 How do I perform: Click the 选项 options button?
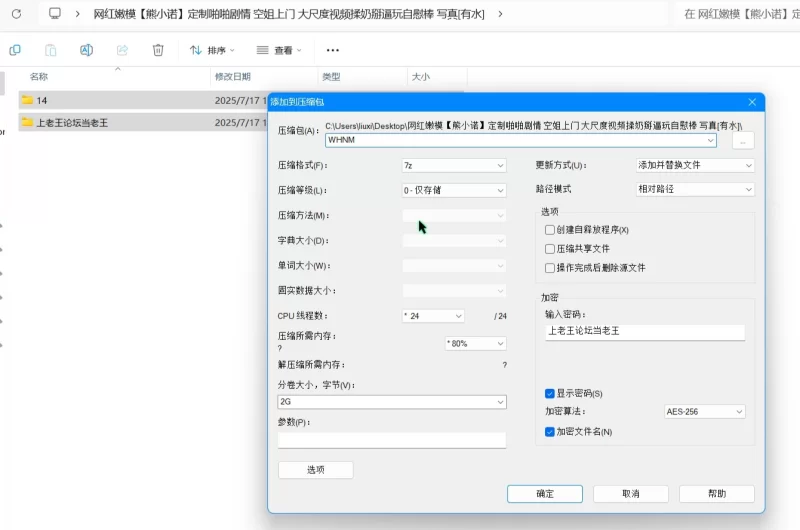click(315, 470)
